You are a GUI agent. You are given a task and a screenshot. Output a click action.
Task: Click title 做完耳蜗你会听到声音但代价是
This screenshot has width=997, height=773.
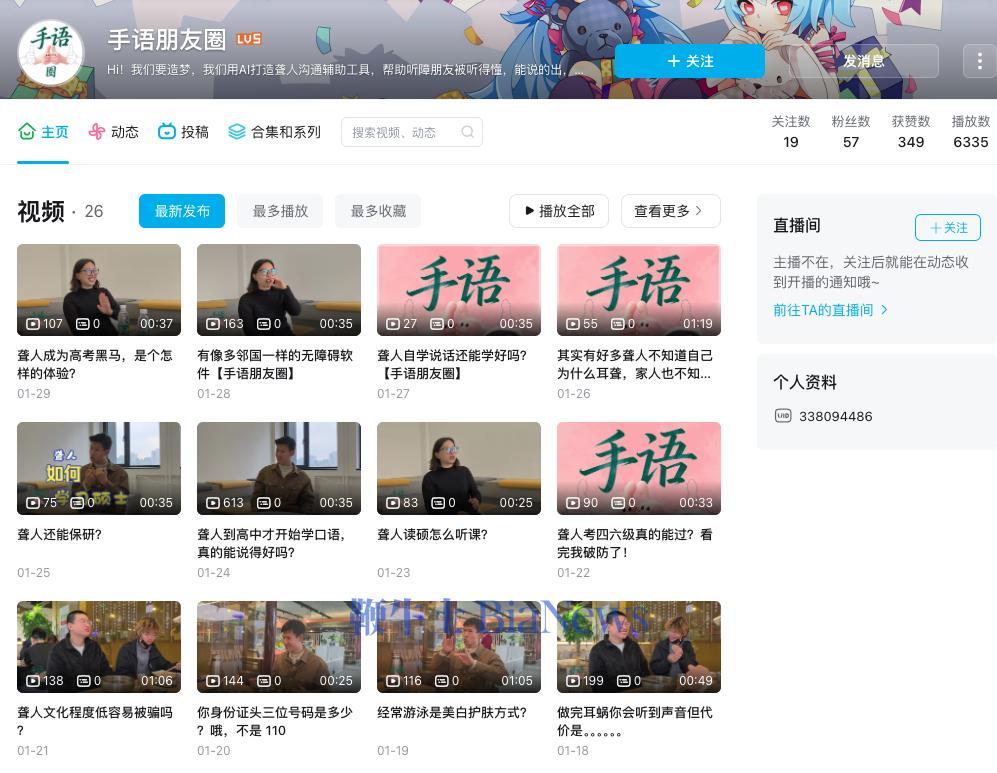pyautogui.click(x=635, y=722)
